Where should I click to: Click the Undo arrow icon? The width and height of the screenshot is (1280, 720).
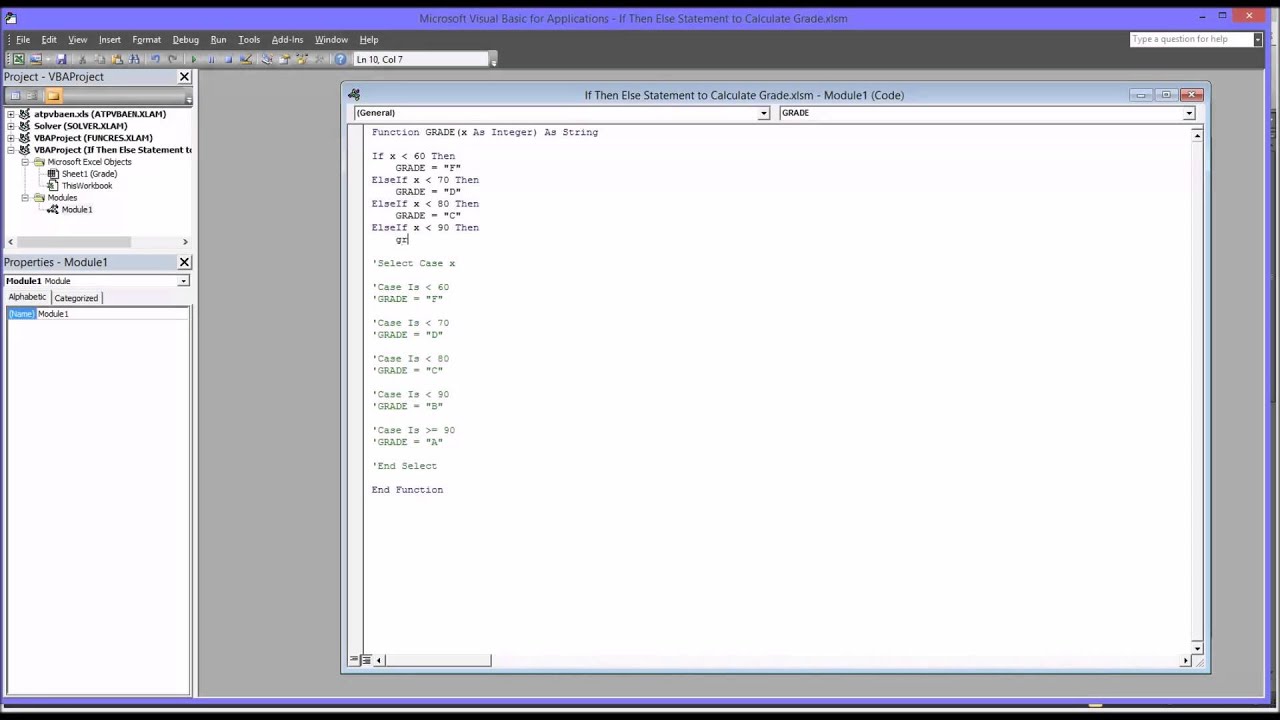pyautogui.click(x=156, y=59)
